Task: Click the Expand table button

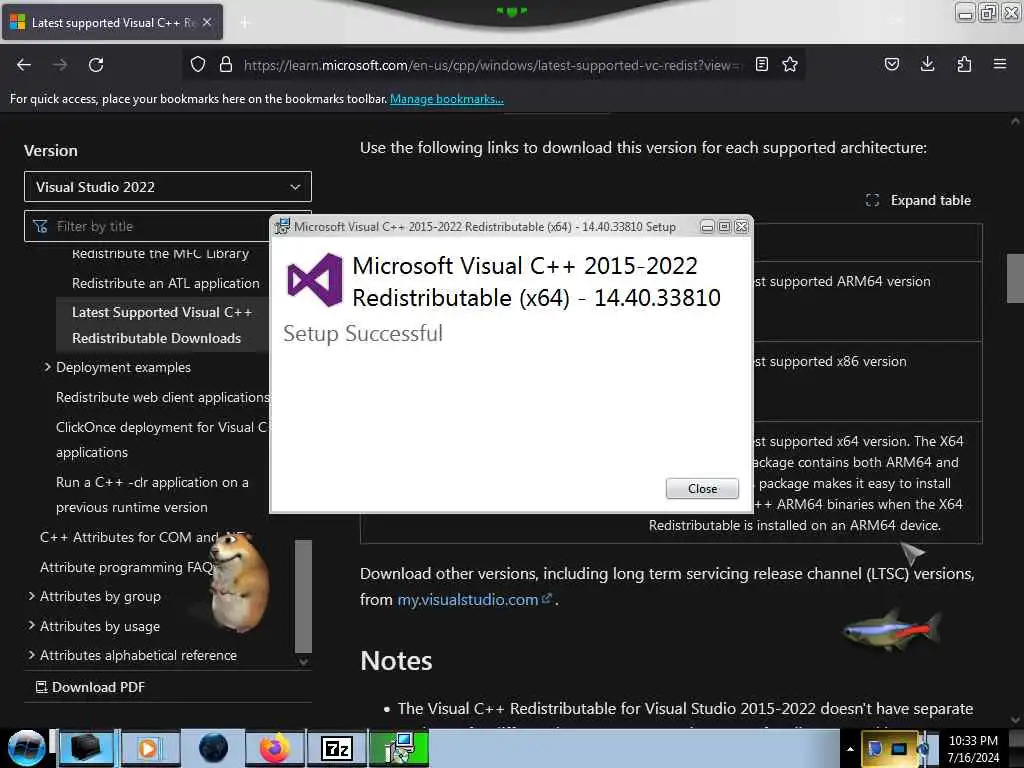Action: point(918,200)
